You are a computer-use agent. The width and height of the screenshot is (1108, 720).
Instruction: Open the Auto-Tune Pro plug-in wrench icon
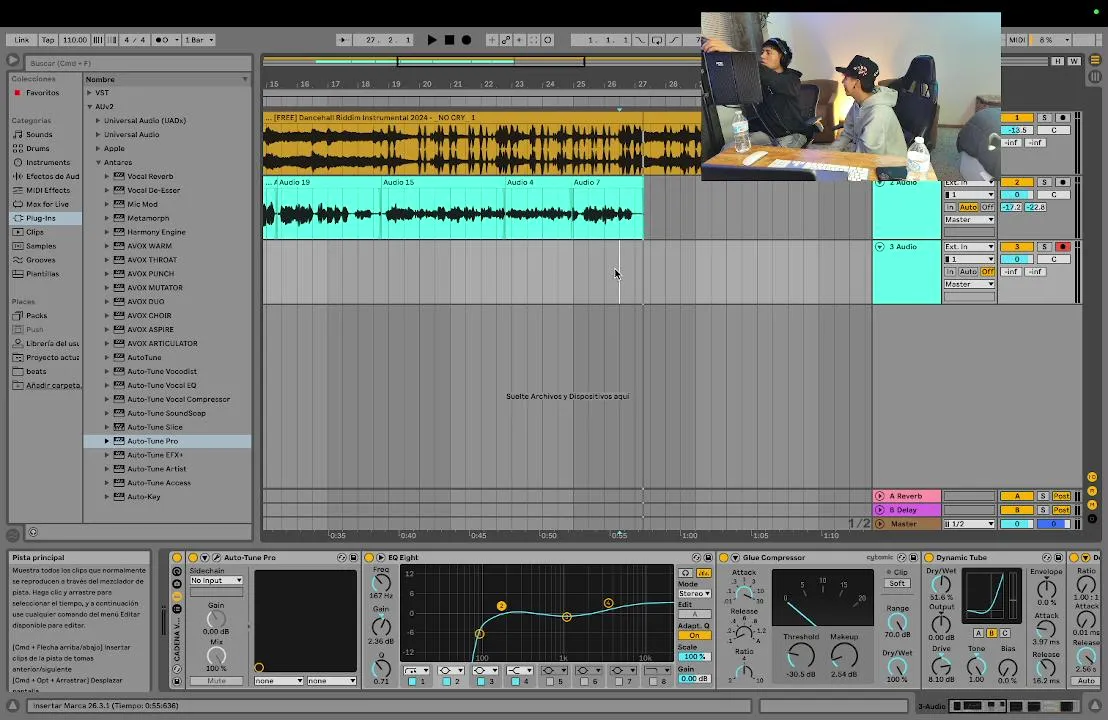pos(217,557)
